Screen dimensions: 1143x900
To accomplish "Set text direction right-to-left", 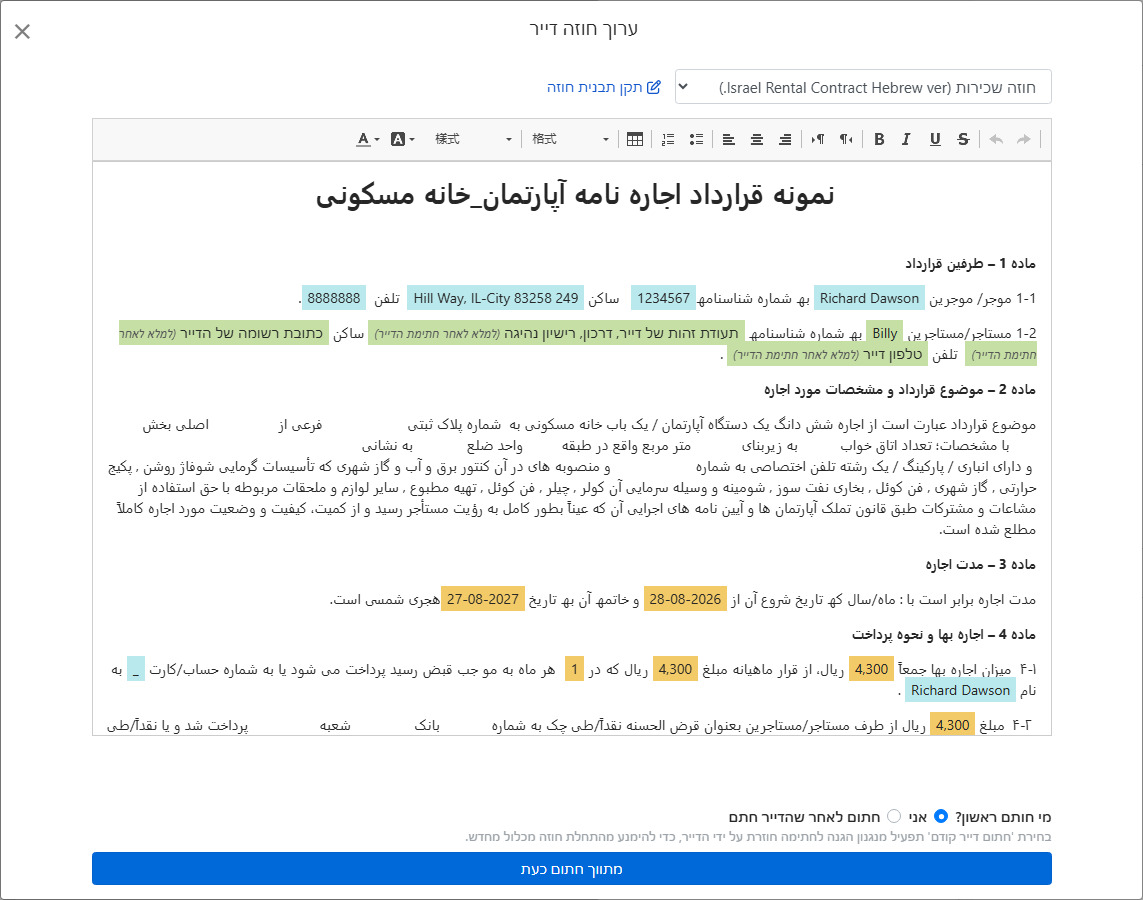I will (x=846, y=139).
